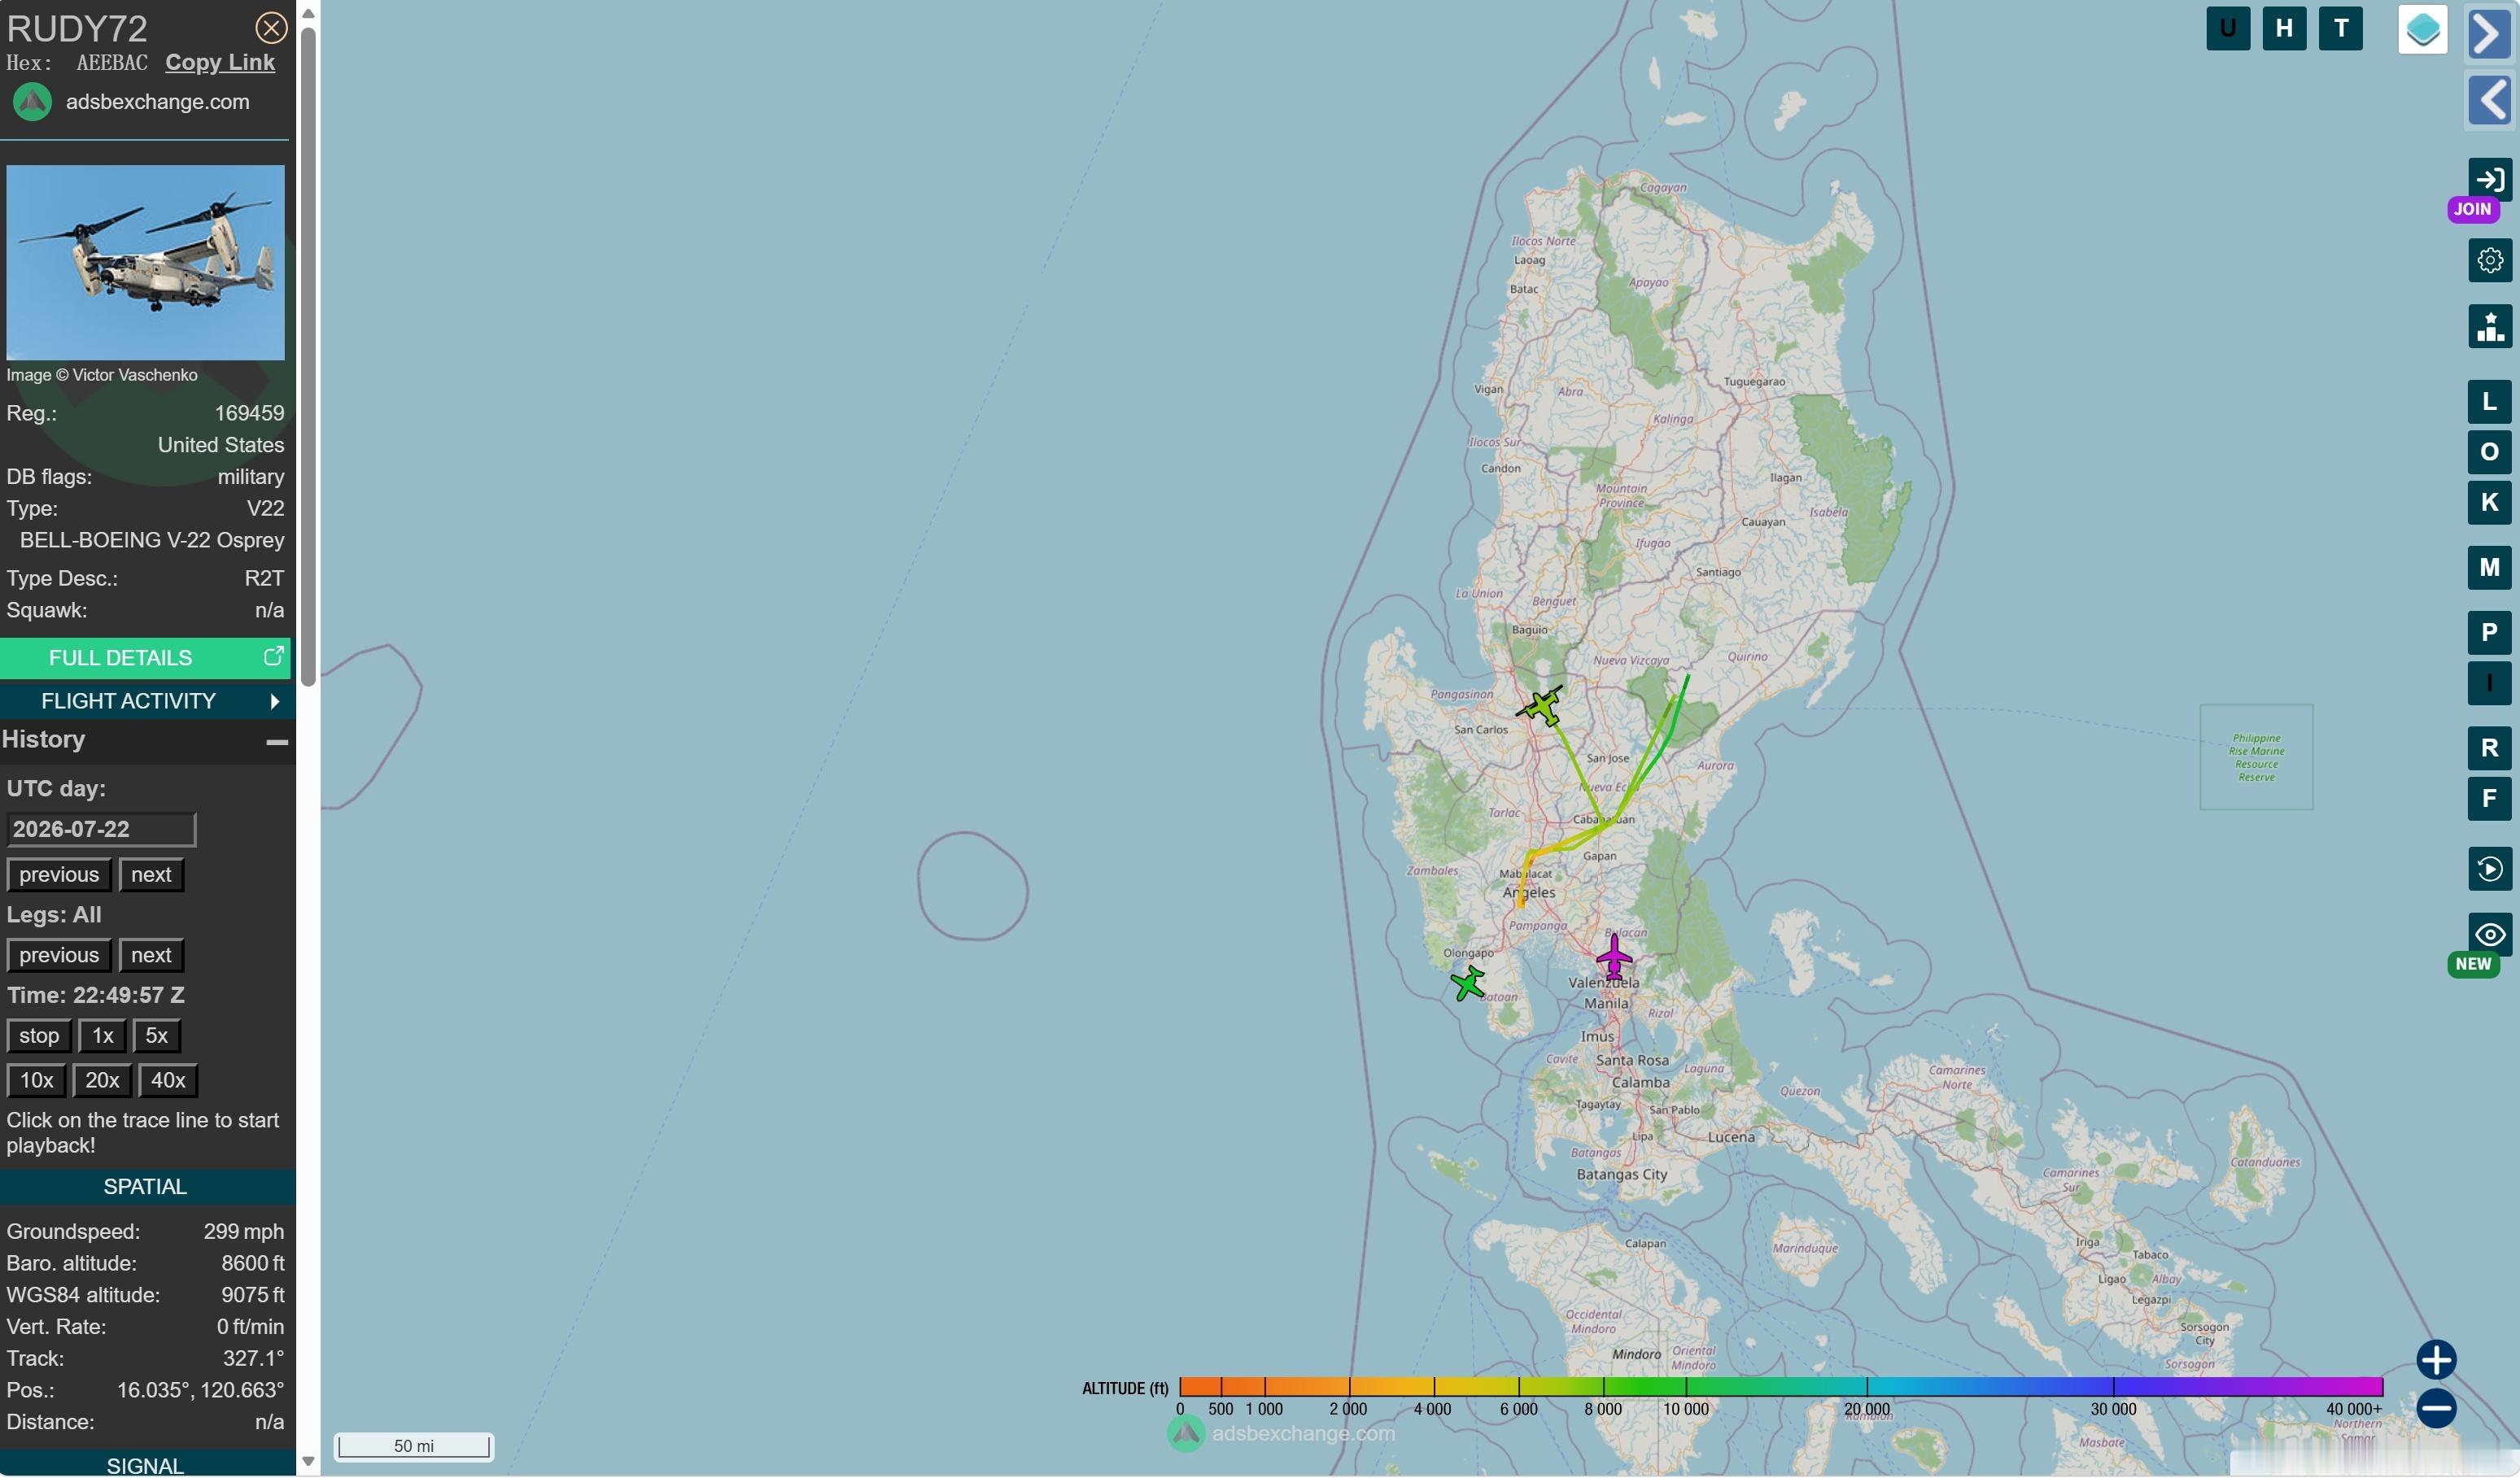Set playback speed to 1x
2520x1478 pixels.
click(102, 1036)
